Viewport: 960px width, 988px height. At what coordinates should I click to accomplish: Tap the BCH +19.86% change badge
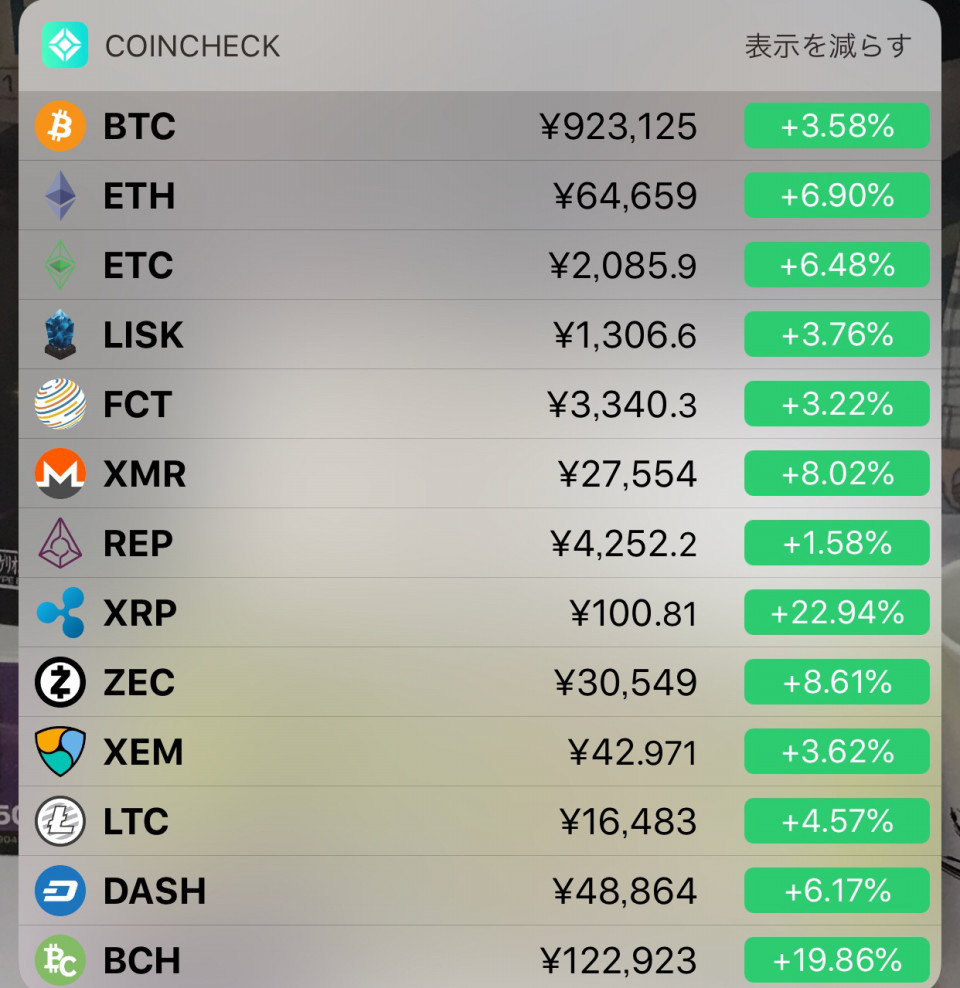[837, 960]
